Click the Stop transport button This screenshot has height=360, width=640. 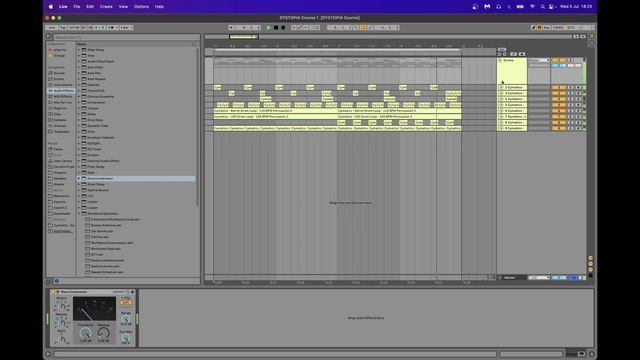276,28
